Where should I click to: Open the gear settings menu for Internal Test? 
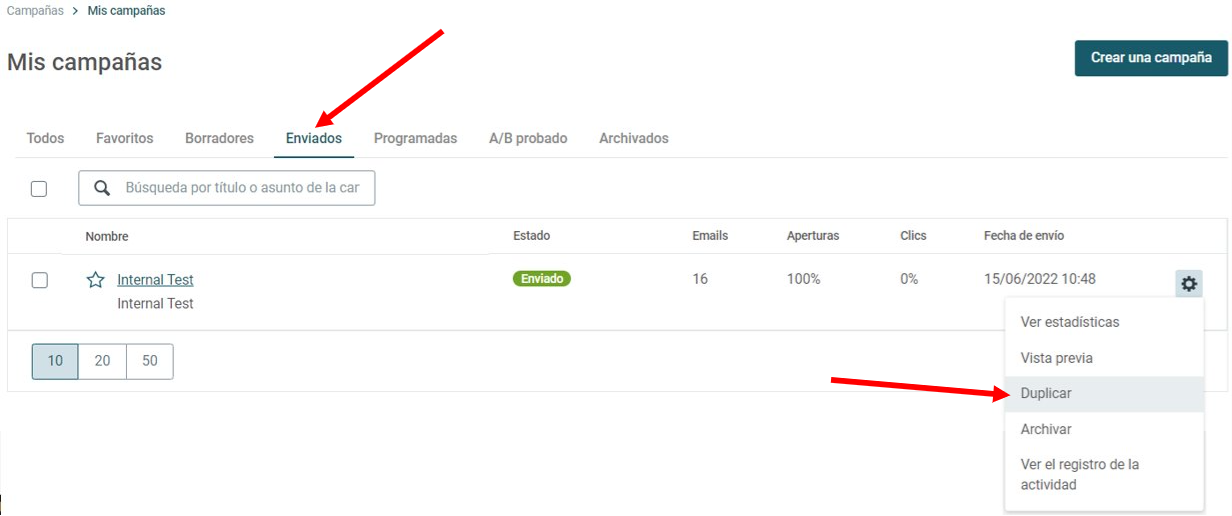(x=1188, y=284)
